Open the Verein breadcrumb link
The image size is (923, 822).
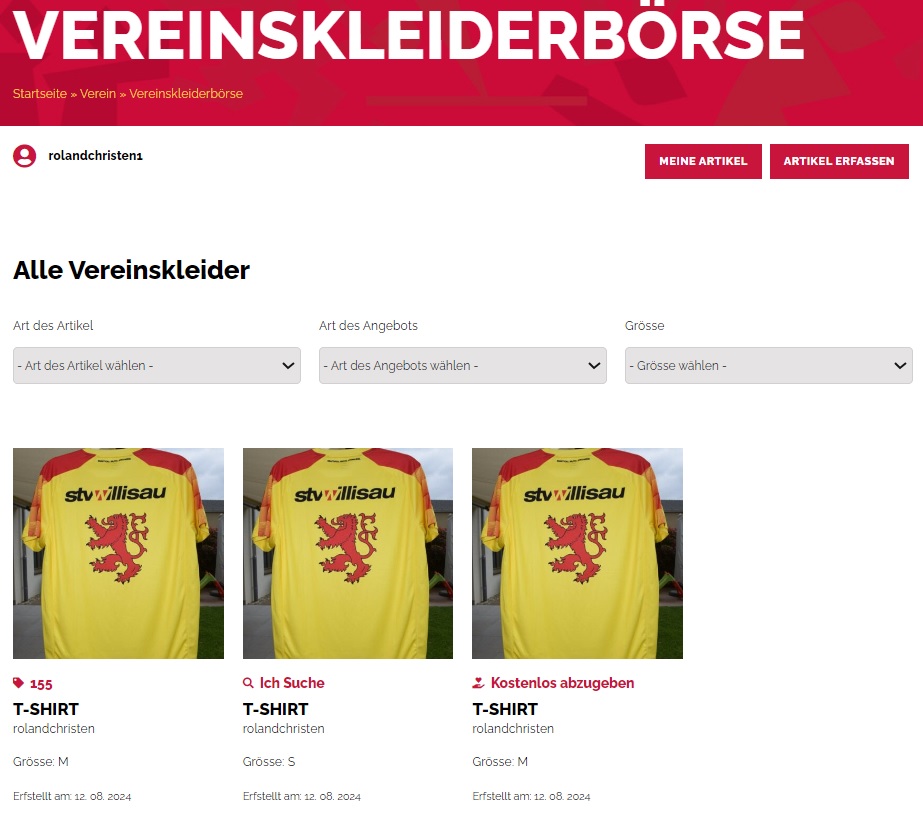(x=98, y=94)
